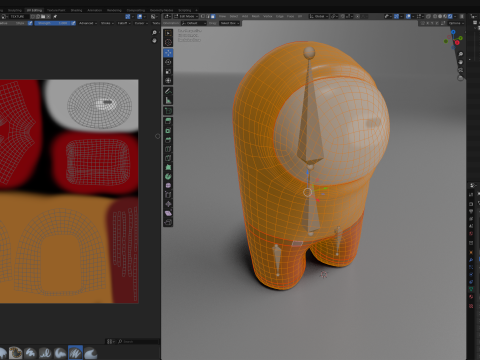The width and height of the screenshot is (480, 360).
Task: Switch to the Animation workspace tab
Action: click(94, 10)
